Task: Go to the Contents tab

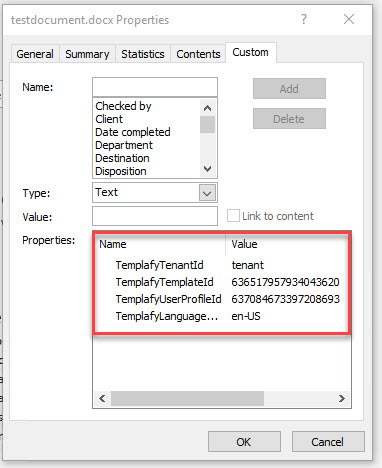Action: [x=198, y=54]
